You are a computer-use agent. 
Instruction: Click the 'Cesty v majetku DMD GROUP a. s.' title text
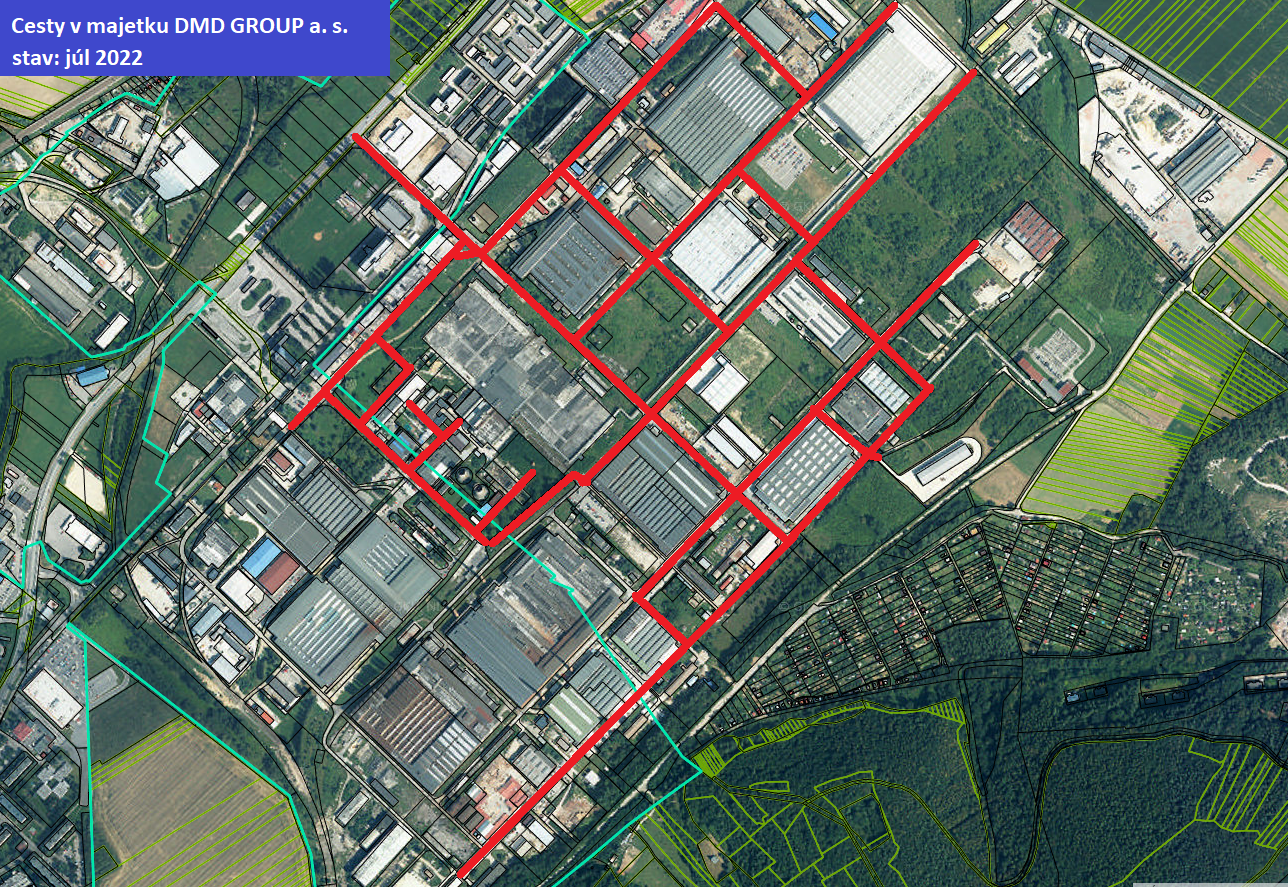click(180, 26)
